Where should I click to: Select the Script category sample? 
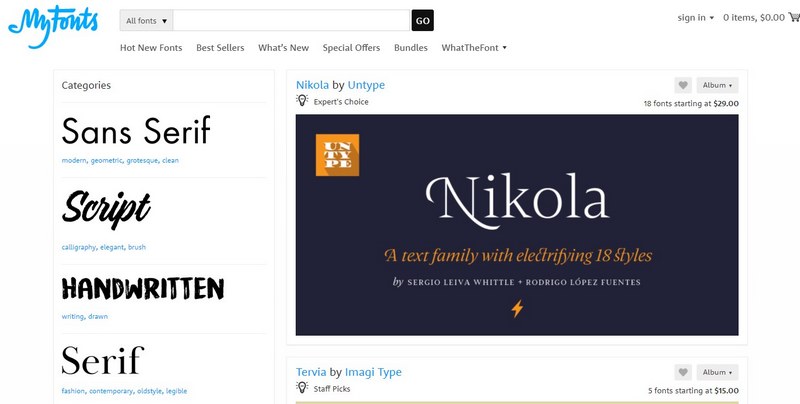[x=106, y=209]
